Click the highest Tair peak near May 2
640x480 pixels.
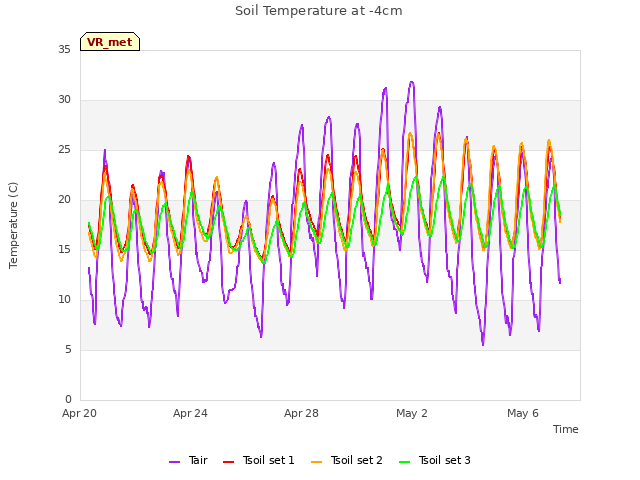coord(411,82)
